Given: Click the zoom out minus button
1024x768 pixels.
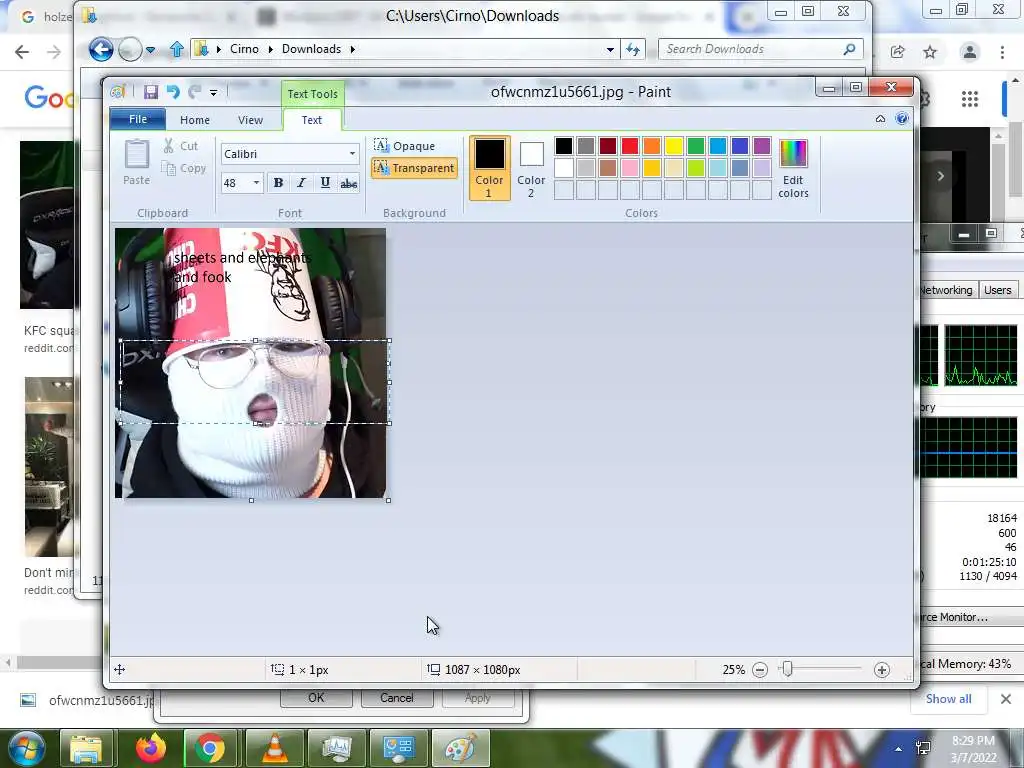Looking at the screenshot, I should 760,670.
